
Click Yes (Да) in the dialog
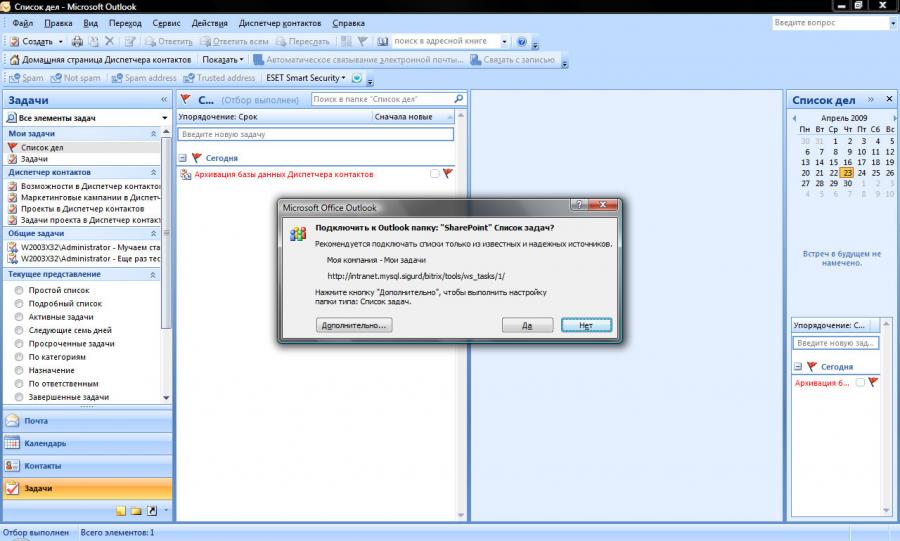point(527,325)
